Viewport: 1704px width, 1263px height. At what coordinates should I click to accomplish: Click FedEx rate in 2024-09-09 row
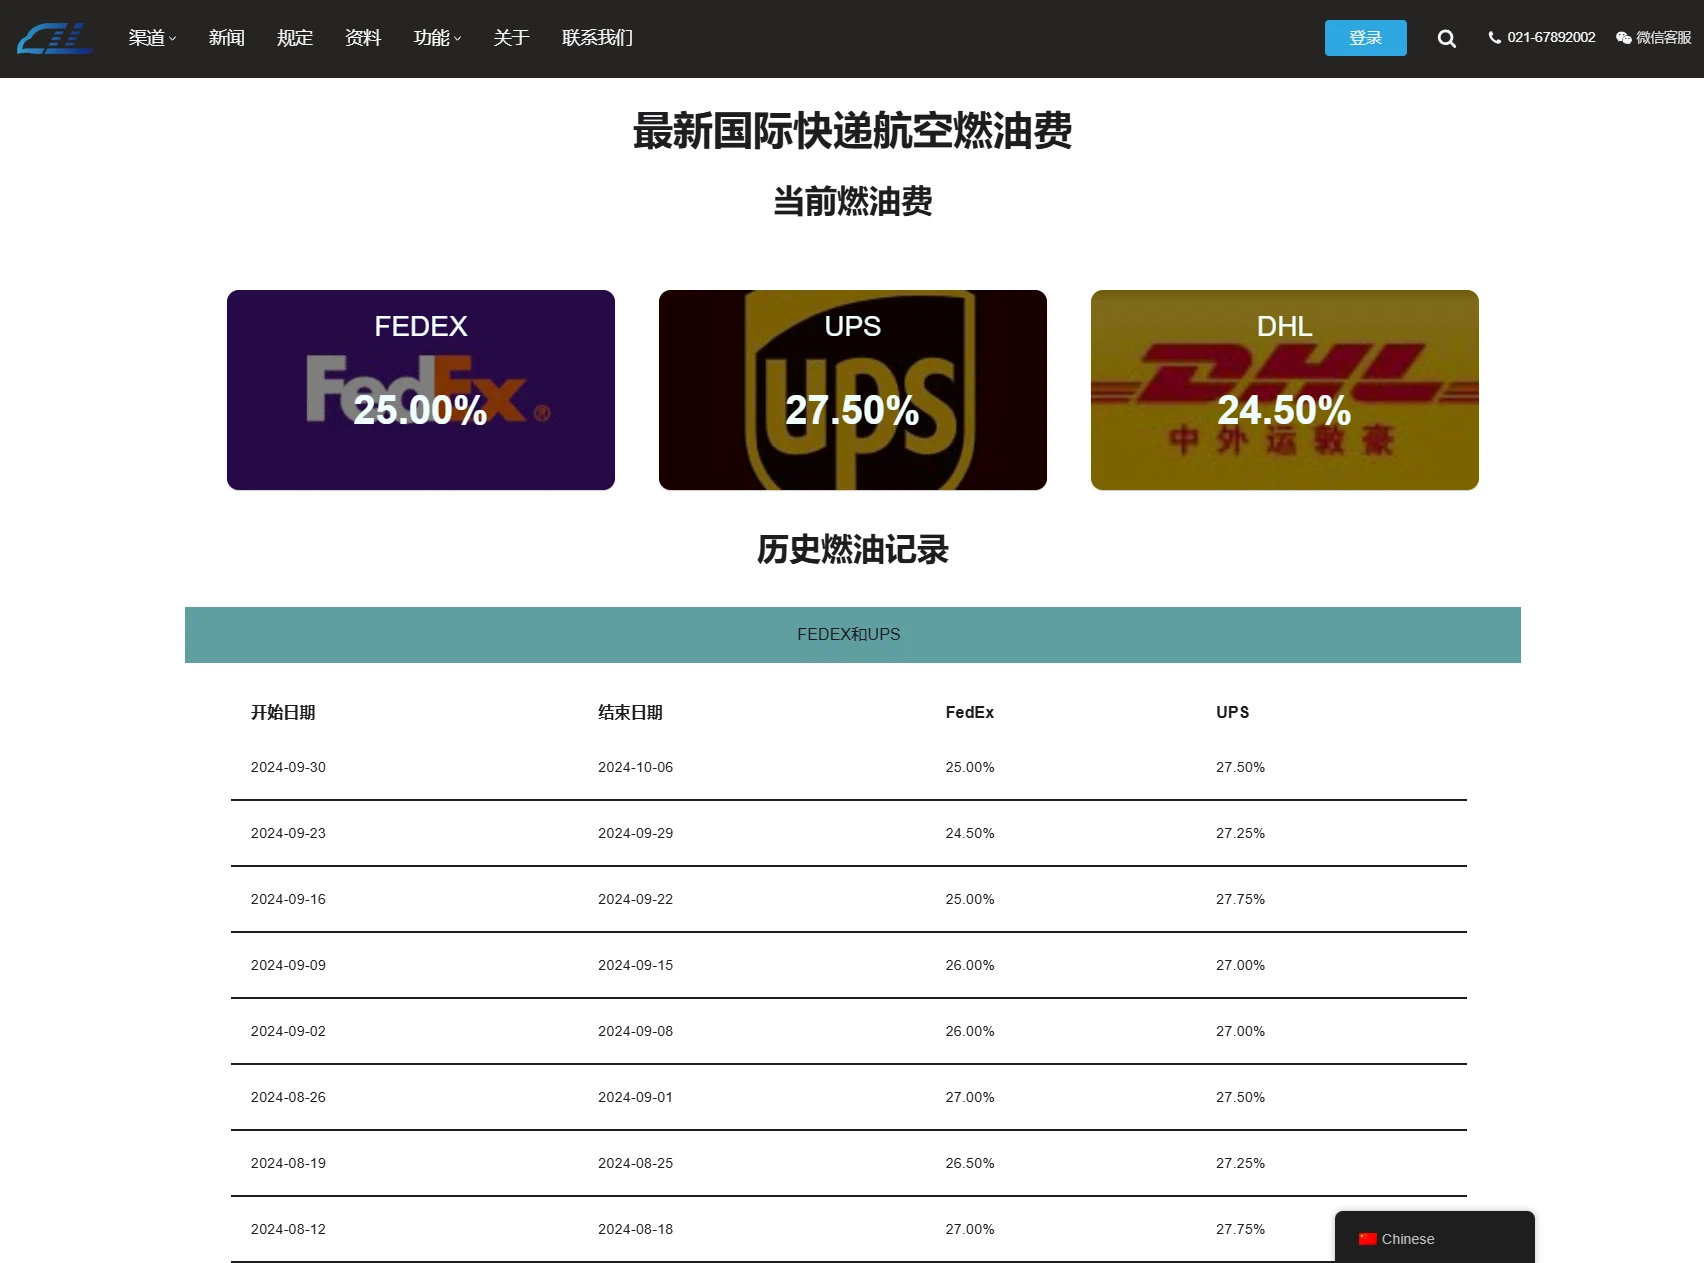pyautogui.click(x=969, y=965)
